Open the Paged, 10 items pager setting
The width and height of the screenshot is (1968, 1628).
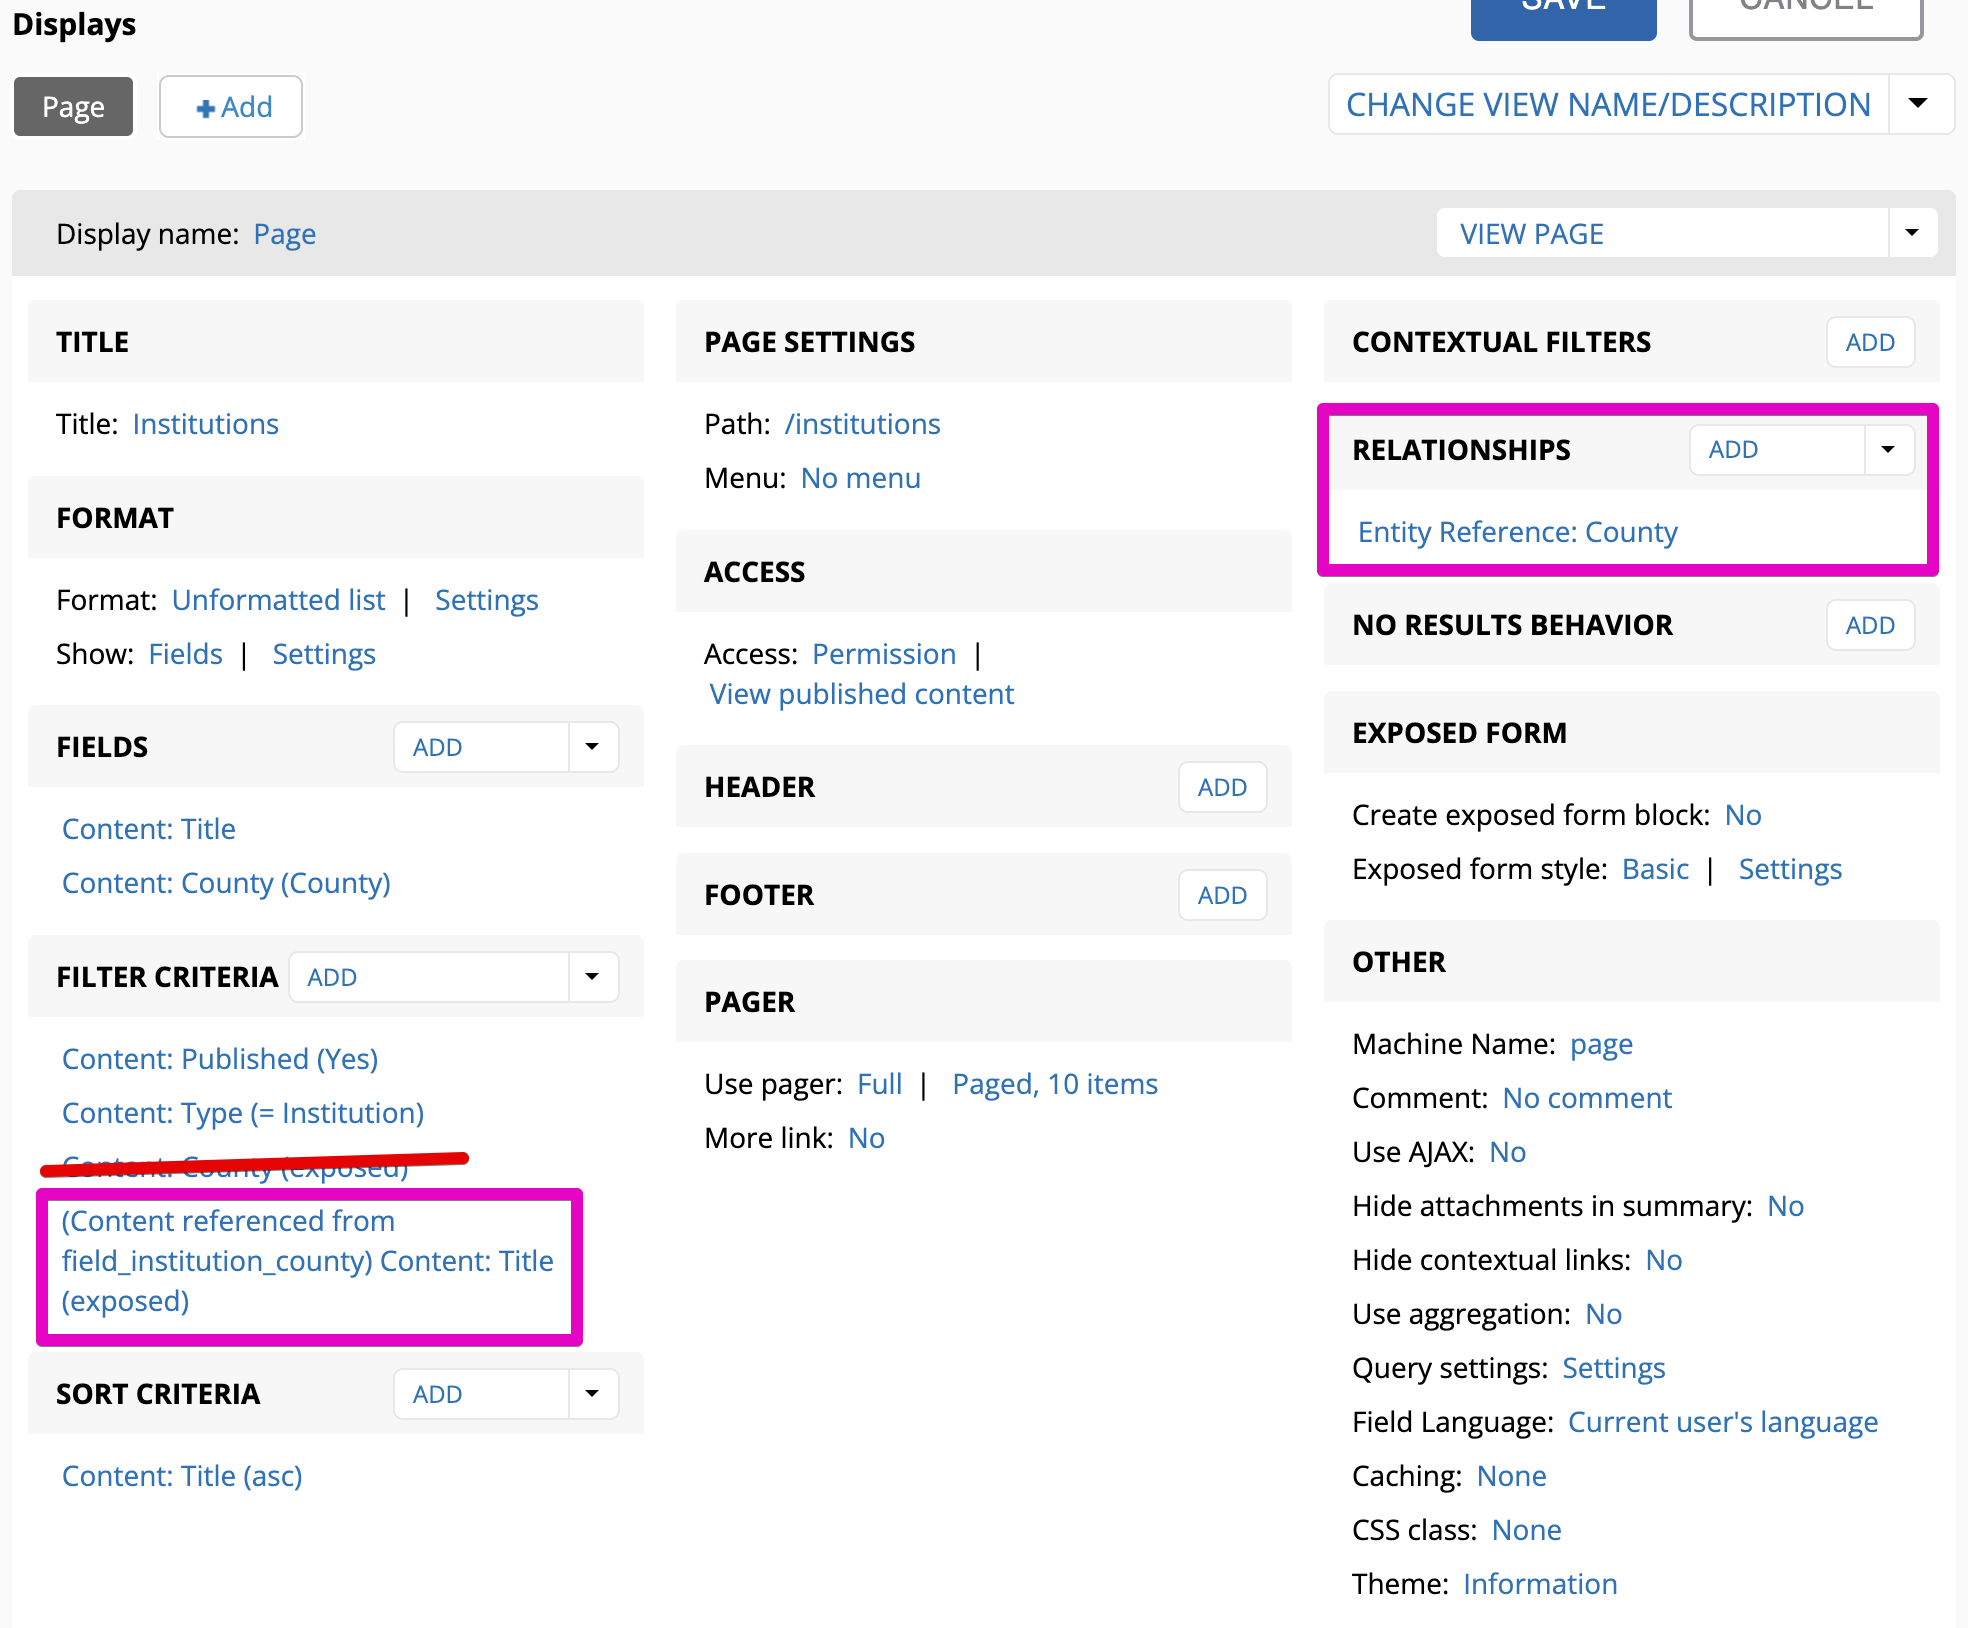[x=1054, y=1084]
